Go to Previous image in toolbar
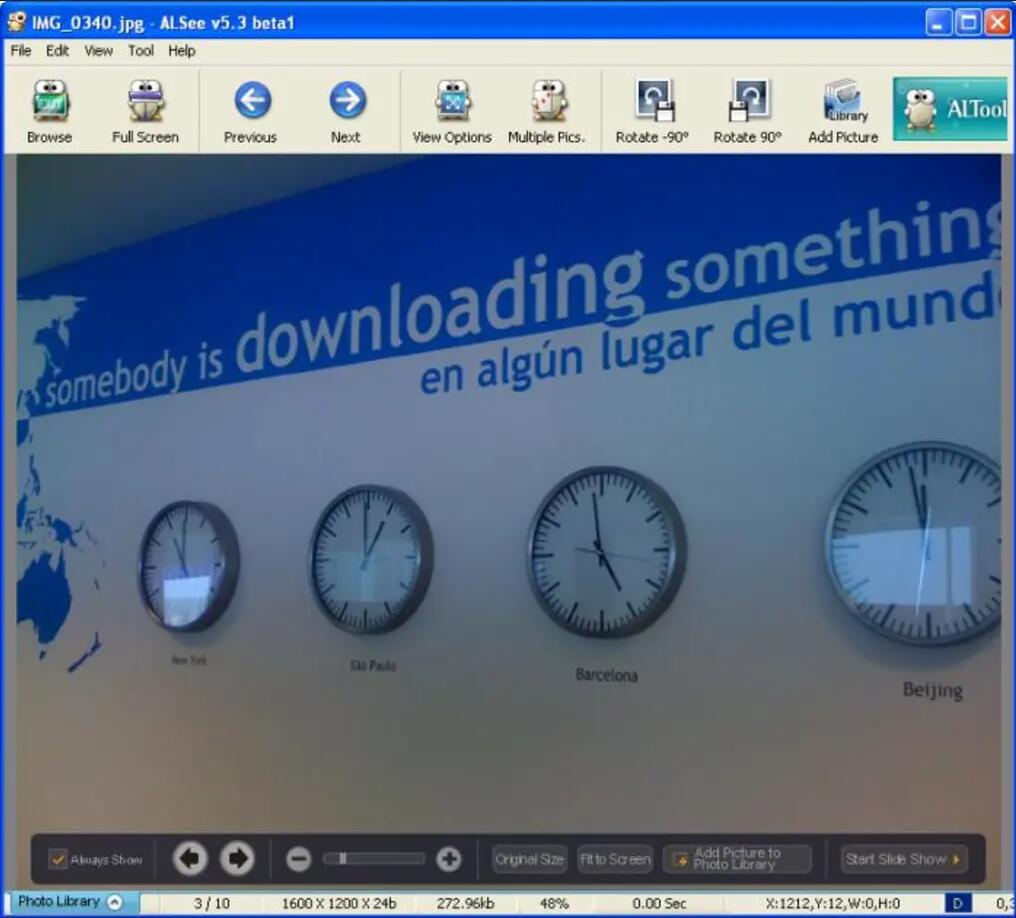The height and width of the screenshot is (918, 1016). tap(250, 111)
